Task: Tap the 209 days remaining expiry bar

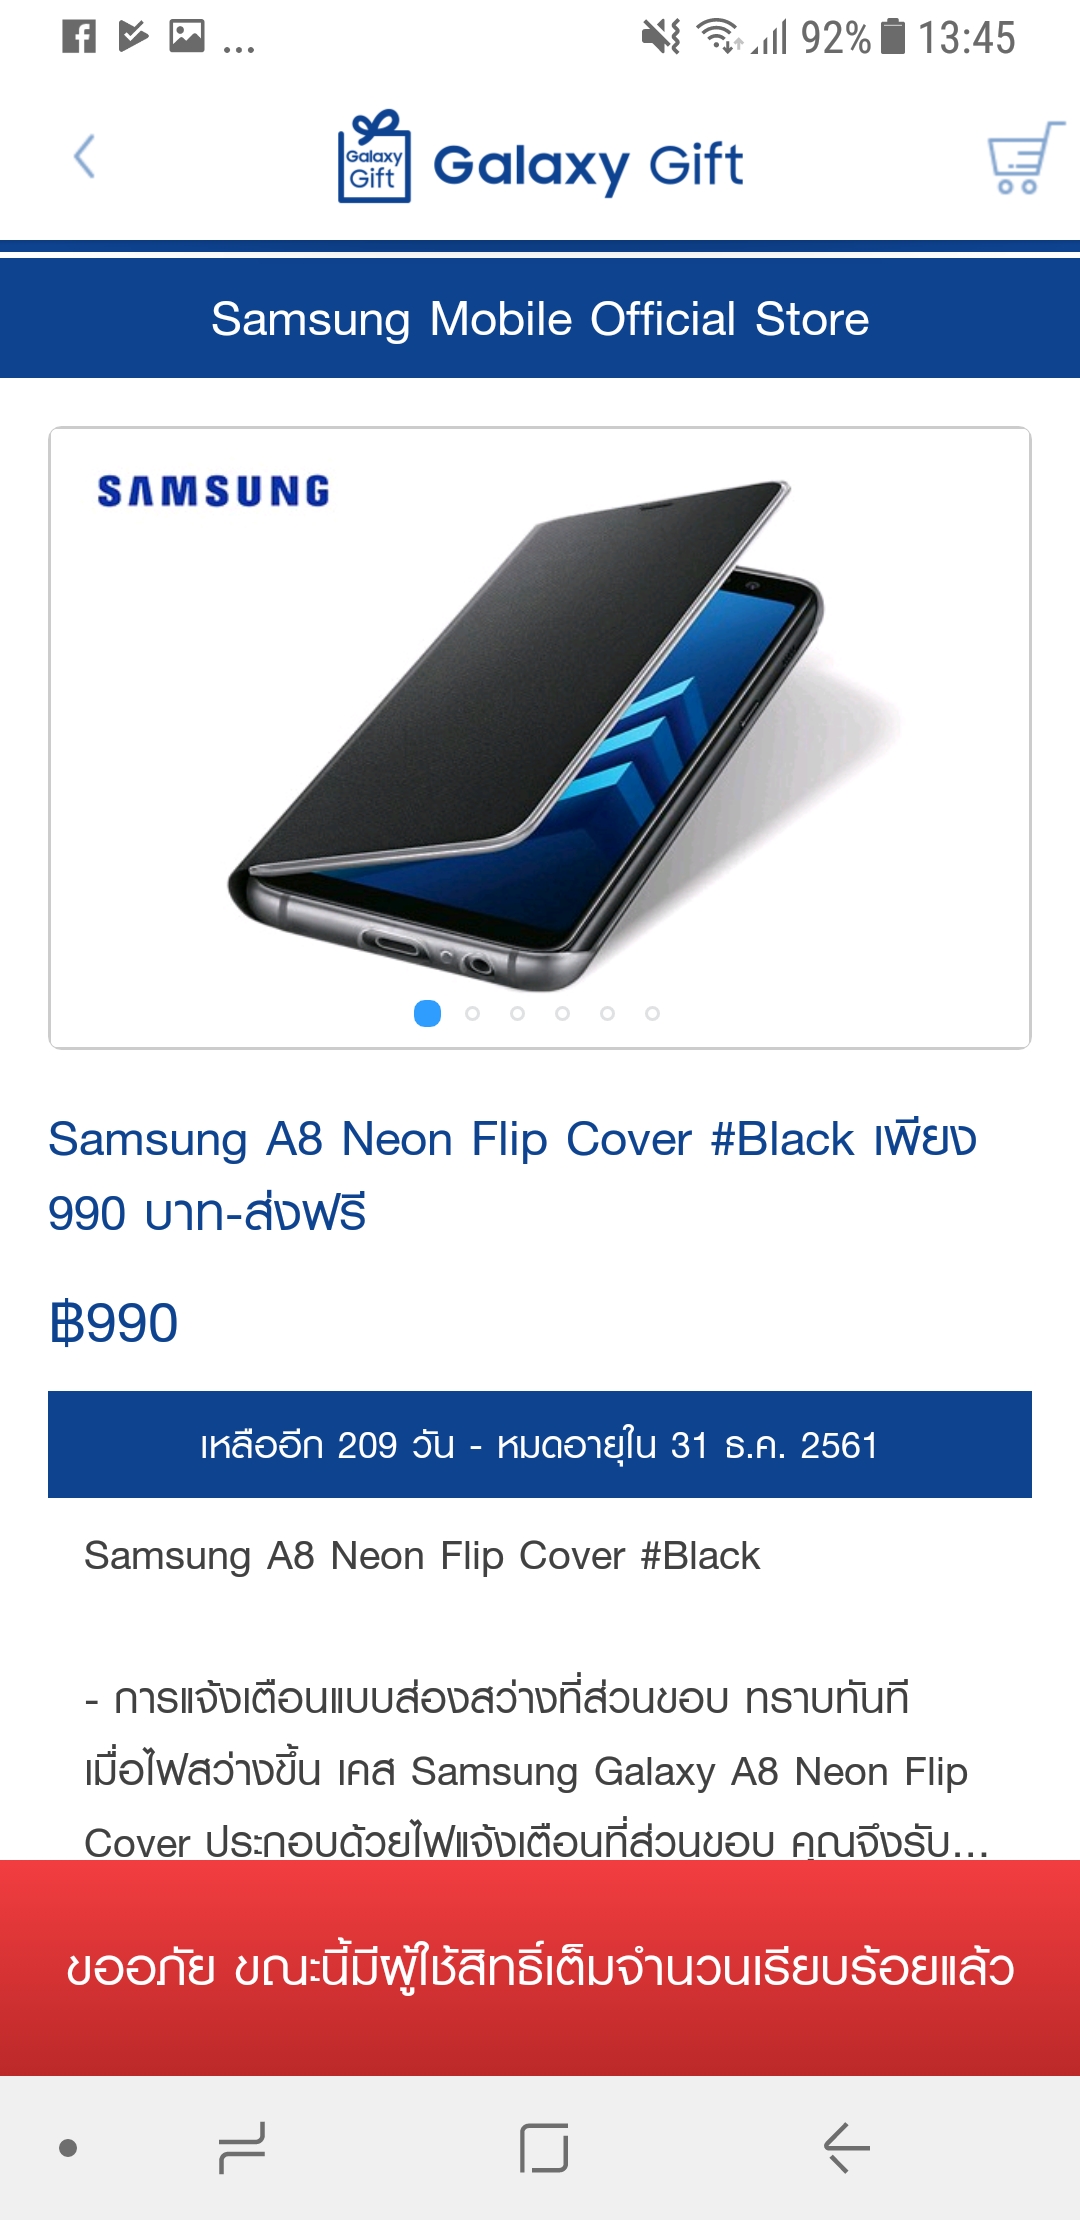Action: [x=540, y=1444]
